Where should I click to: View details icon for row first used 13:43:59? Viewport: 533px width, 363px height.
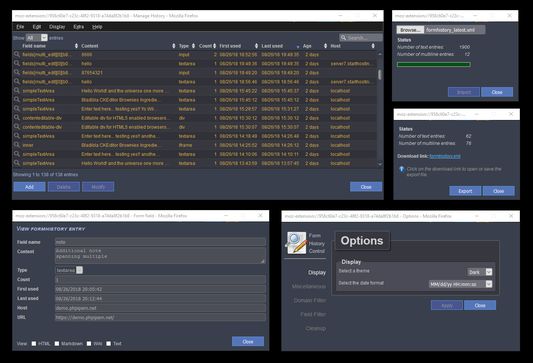coord(17,163)
